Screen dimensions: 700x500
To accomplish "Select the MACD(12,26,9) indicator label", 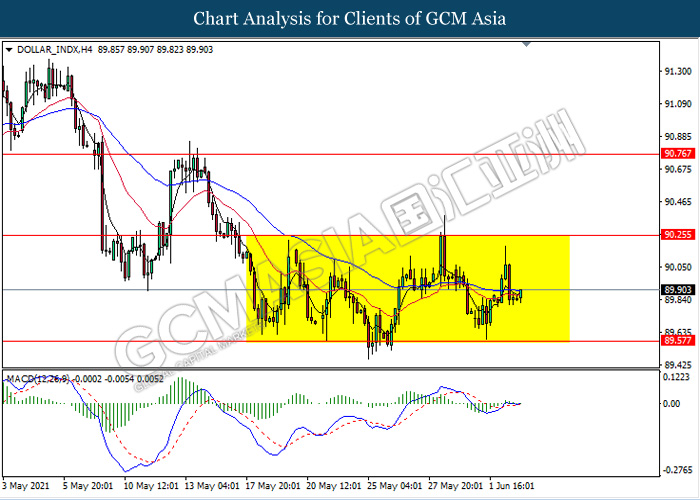I will click(x=37, y=379).
